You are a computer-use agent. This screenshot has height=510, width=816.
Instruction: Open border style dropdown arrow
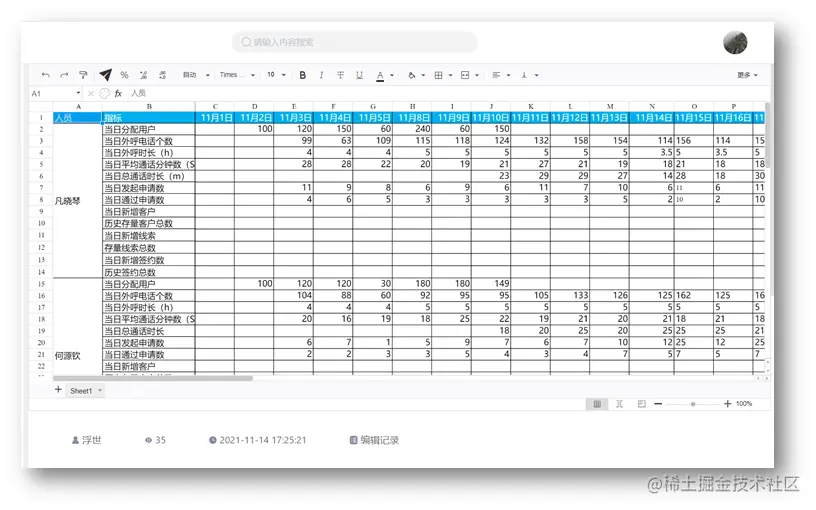tap(450, 75)
